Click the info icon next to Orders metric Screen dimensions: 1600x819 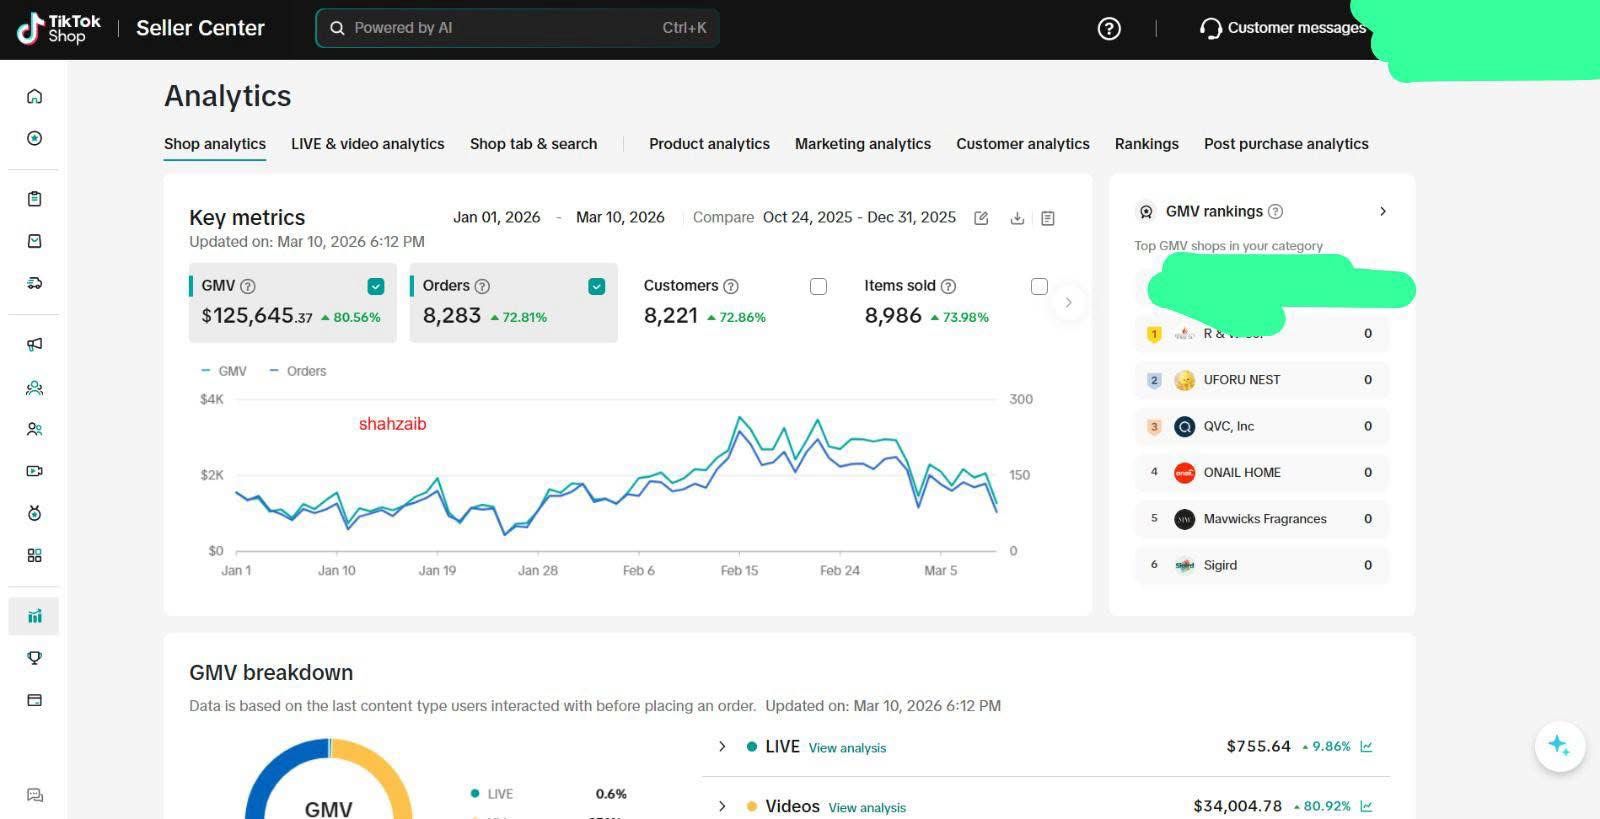click(x=482, y=286)
